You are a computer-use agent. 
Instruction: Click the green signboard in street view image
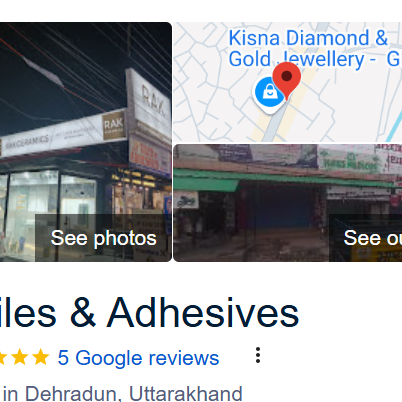[348, 160]
